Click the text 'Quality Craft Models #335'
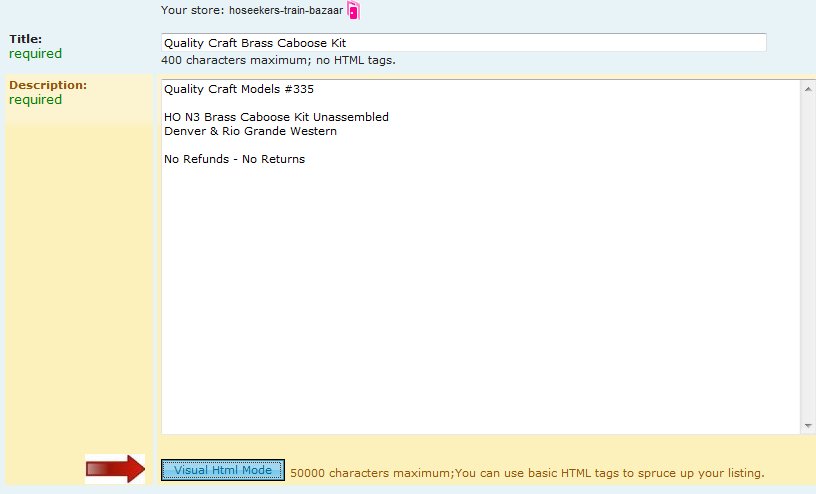 coord(239,89)
